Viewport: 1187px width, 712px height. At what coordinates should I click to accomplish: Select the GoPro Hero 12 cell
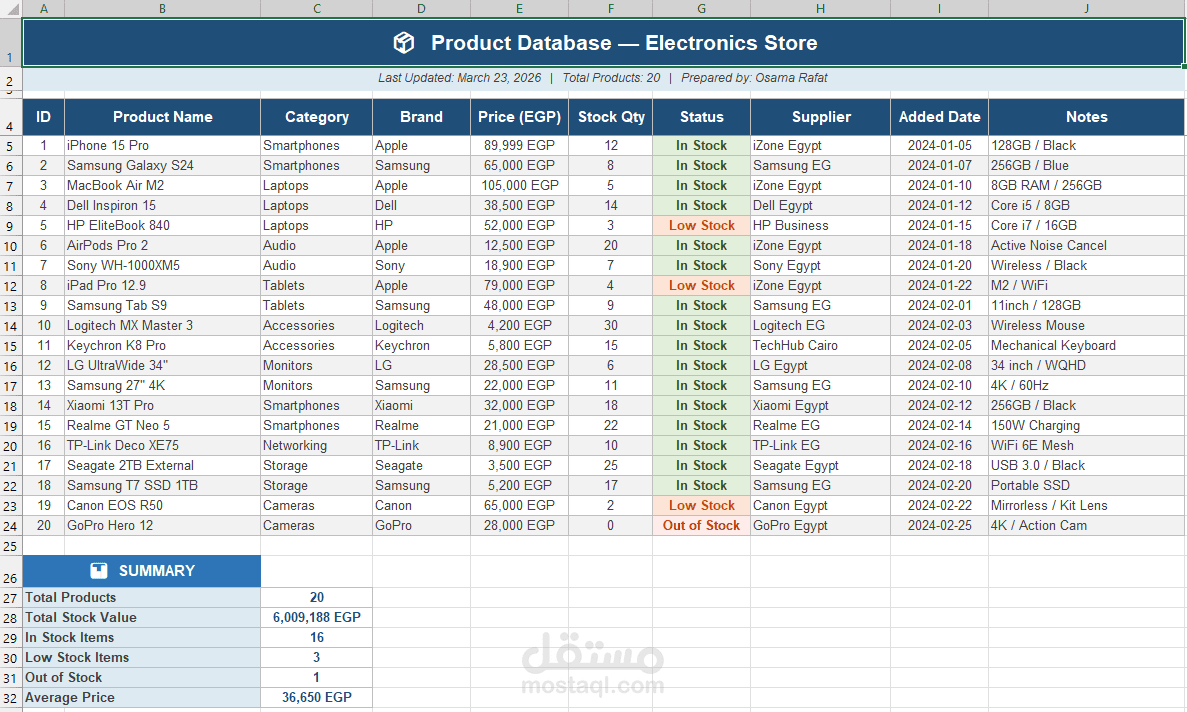pos(163,525)
